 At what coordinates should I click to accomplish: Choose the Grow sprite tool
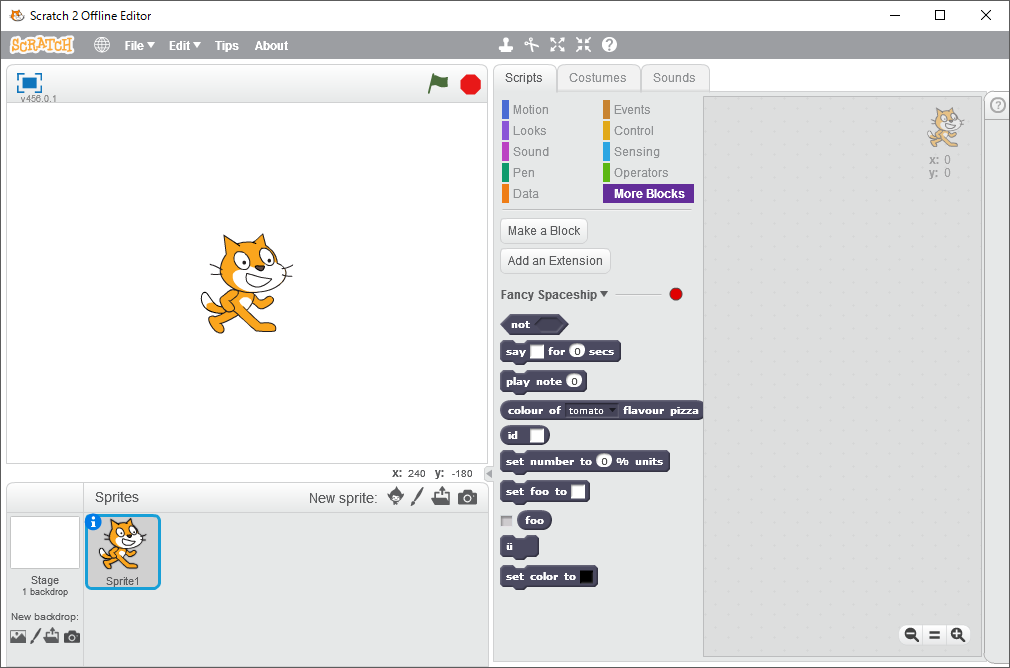pyautogui.click(x=557, y=45)
